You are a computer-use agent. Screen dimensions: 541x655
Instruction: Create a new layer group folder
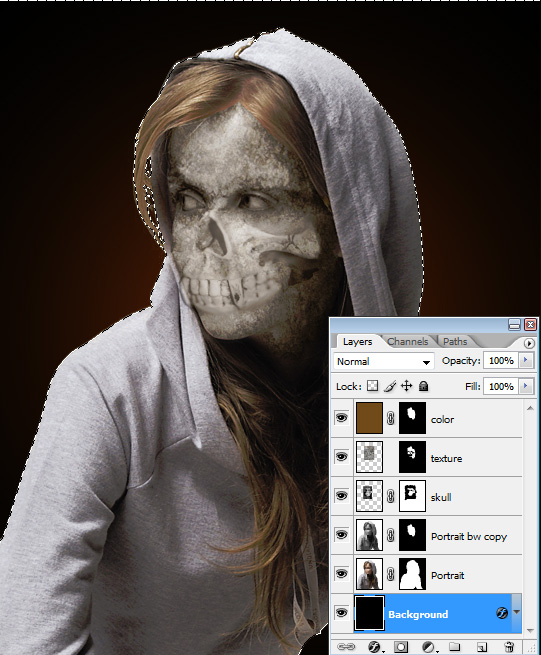point(455,647)
